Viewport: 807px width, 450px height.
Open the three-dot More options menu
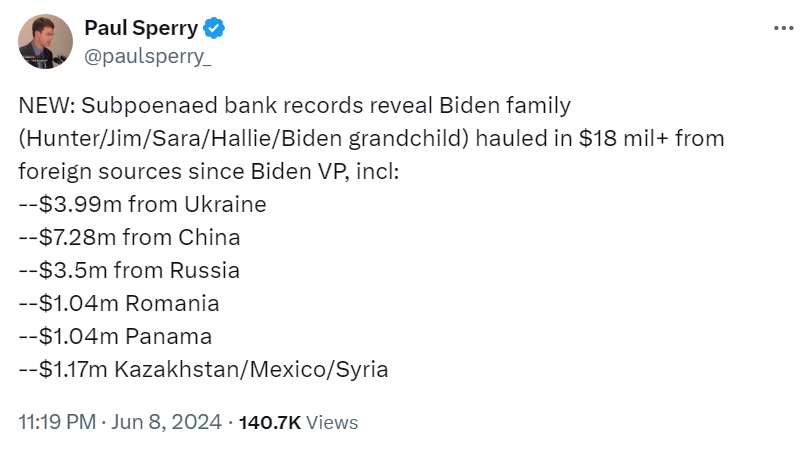[782, 31]
